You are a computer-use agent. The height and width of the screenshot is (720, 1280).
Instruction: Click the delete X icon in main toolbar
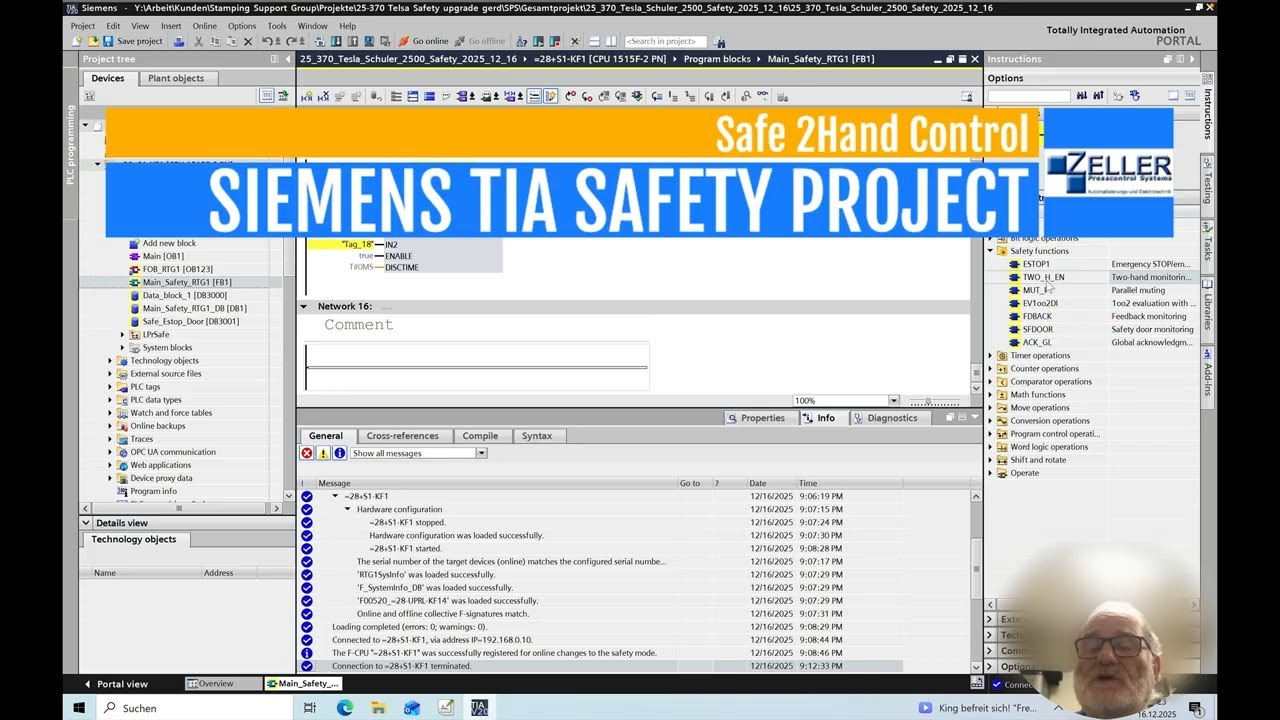click(248, 41)
